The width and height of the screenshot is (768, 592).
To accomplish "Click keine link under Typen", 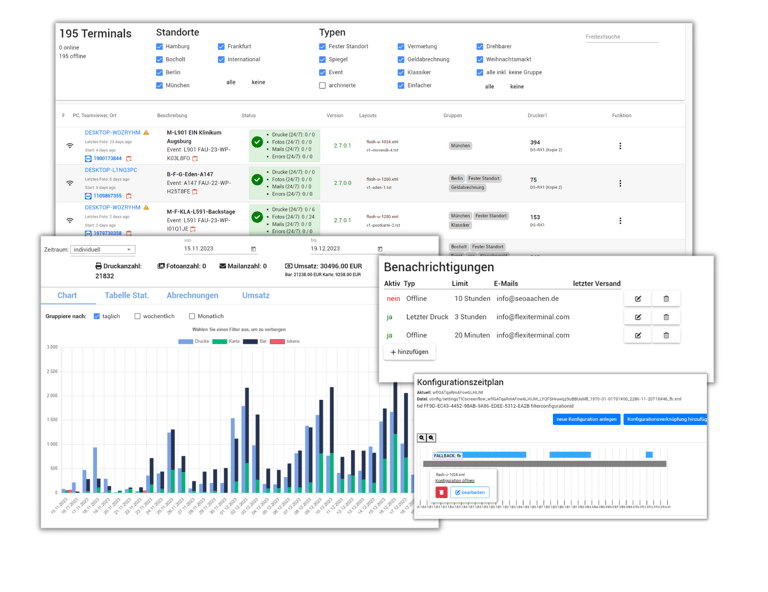I will pos(517,87).
